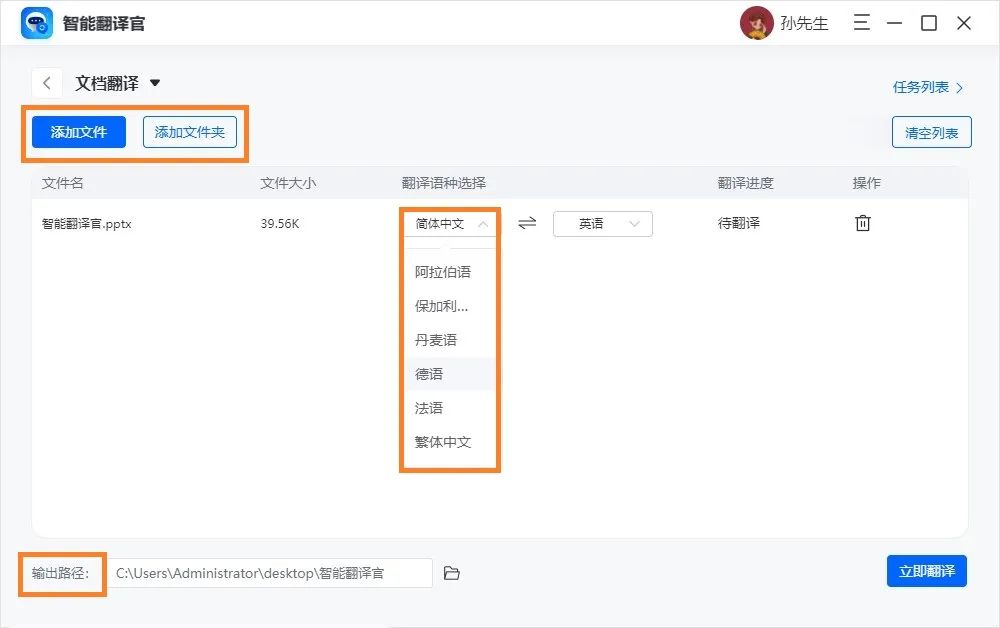Open the 孙先生 user avatar

pyautogui.click(x=756, y=22)
